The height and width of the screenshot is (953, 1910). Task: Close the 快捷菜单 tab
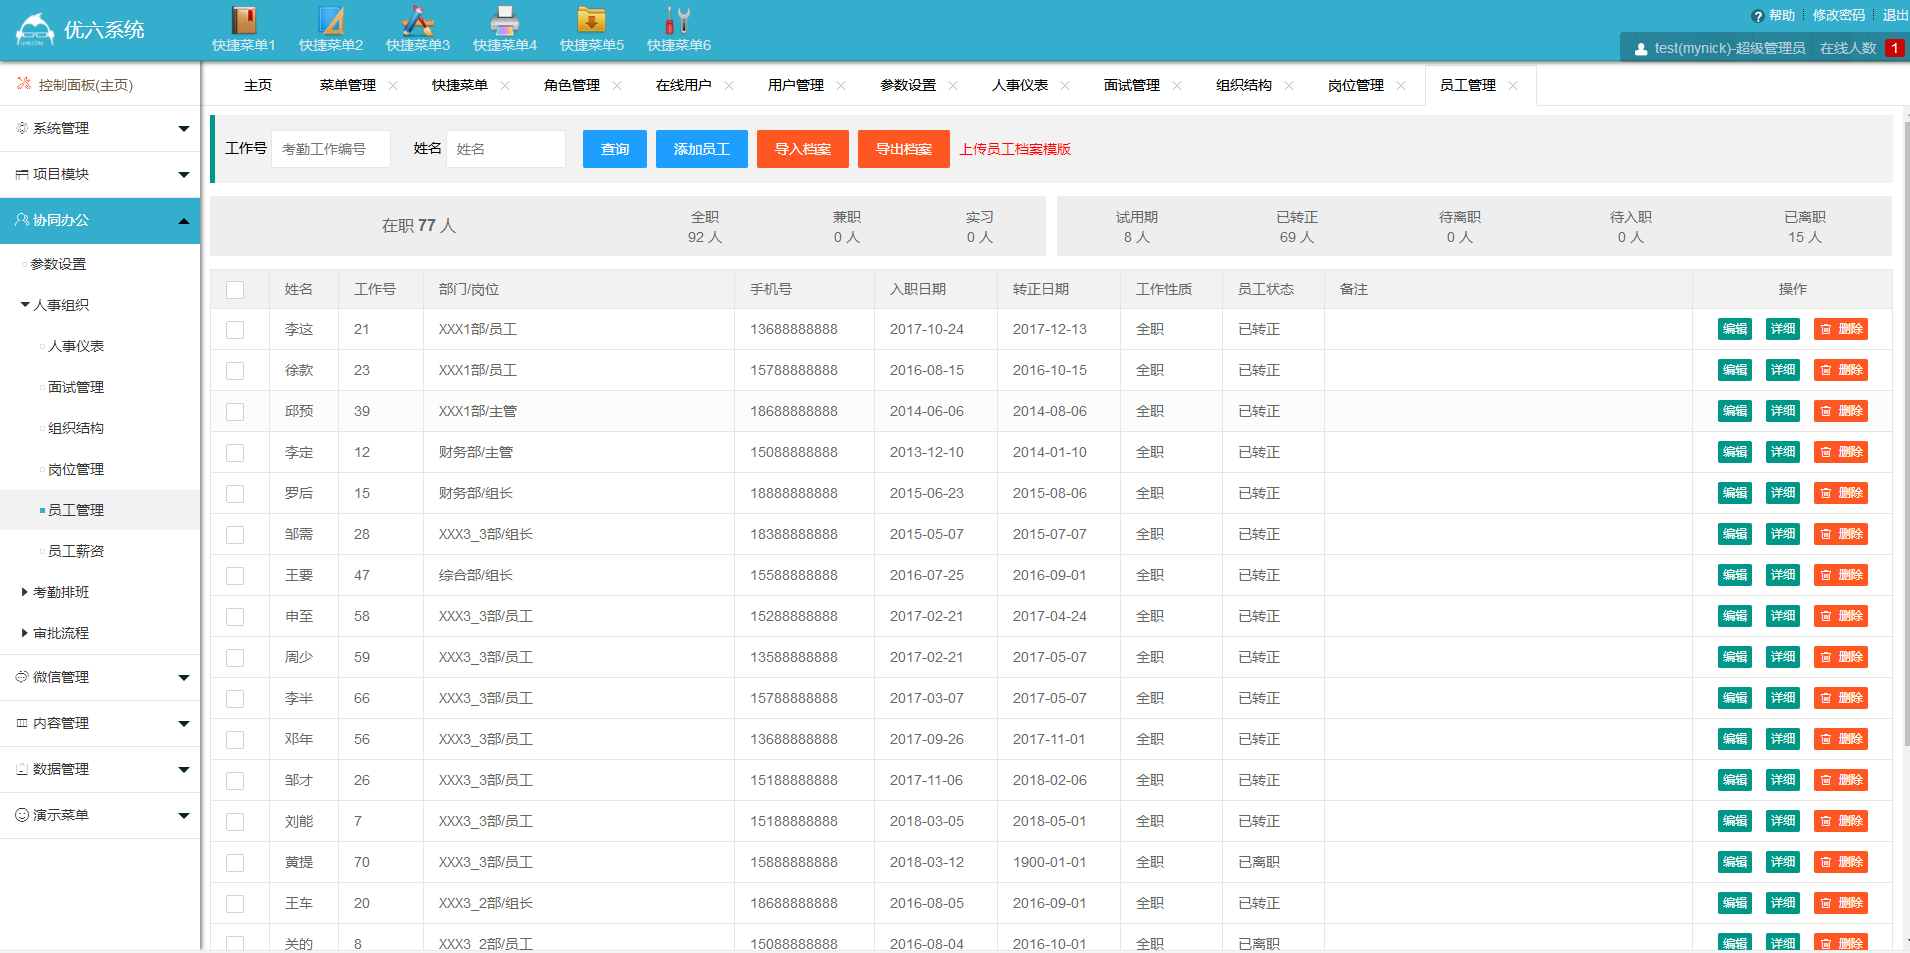[x=505, y=86]
